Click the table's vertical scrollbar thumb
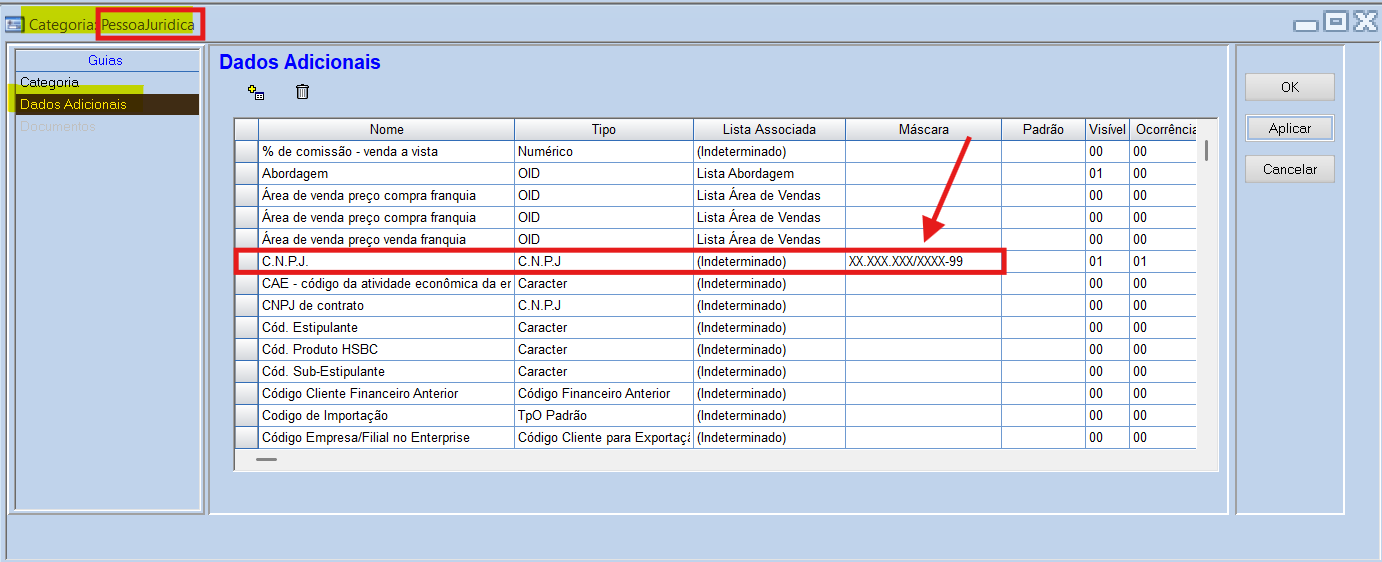 (1207, 150)
